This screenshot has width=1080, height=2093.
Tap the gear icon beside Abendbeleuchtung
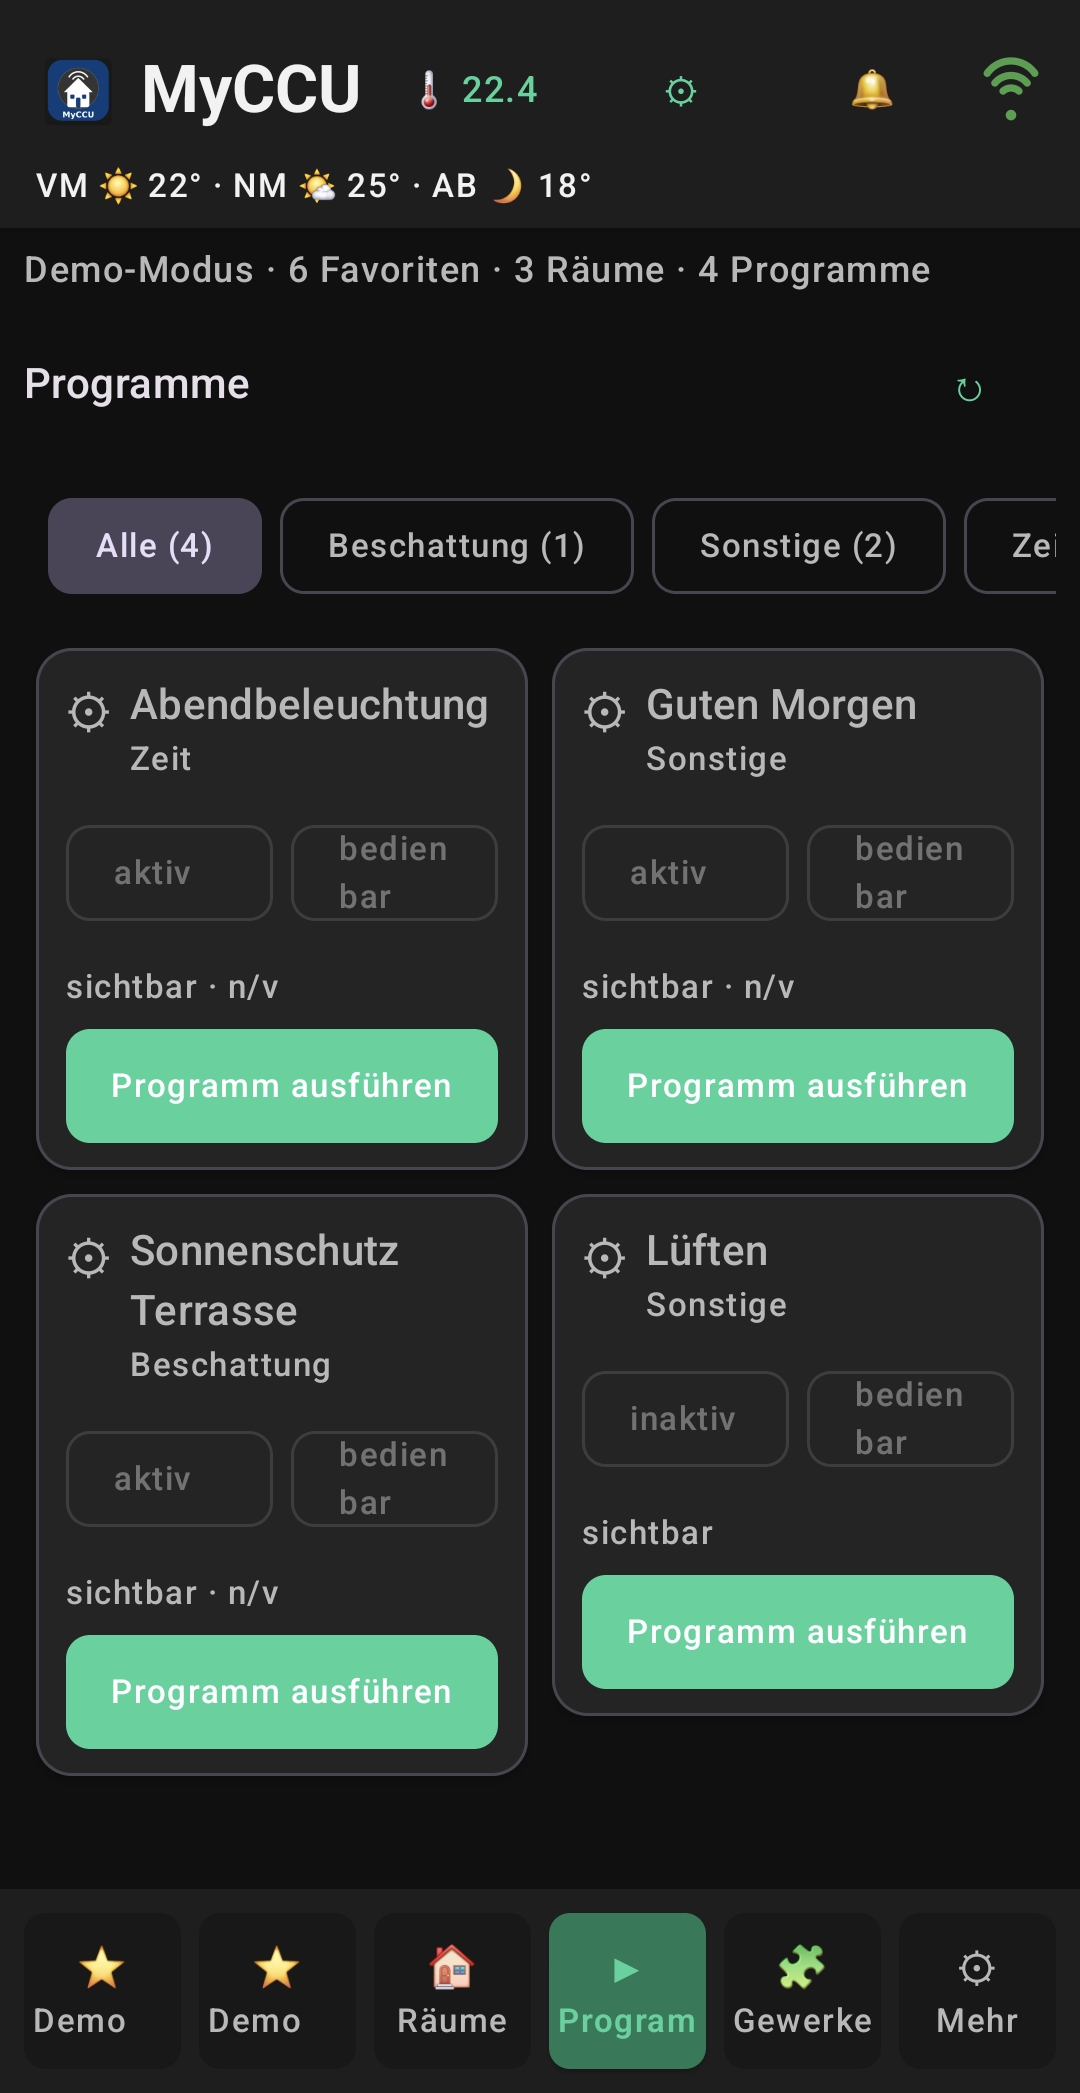pyautogui.click(x=89, y=712)
